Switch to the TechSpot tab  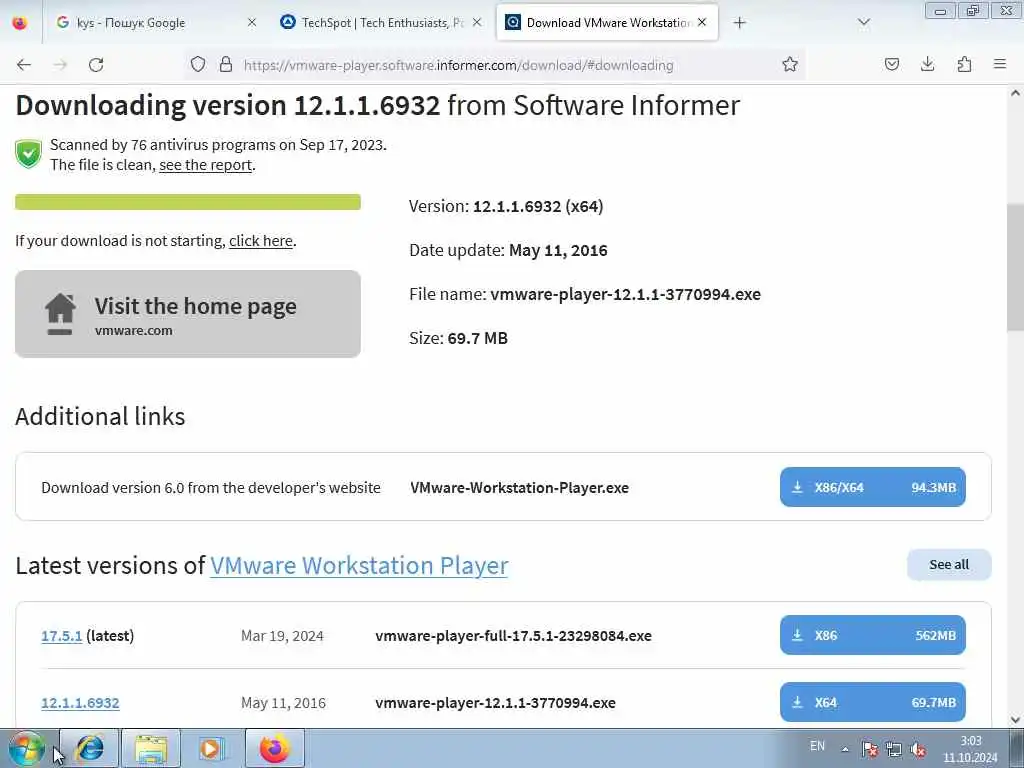[382, 23]
